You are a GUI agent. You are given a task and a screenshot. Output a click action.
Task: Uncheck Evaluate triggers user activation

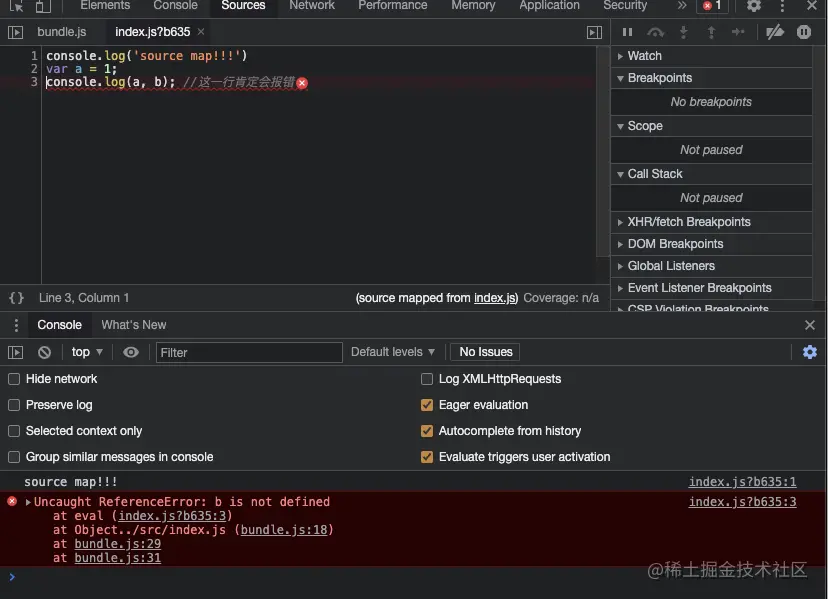427,457
